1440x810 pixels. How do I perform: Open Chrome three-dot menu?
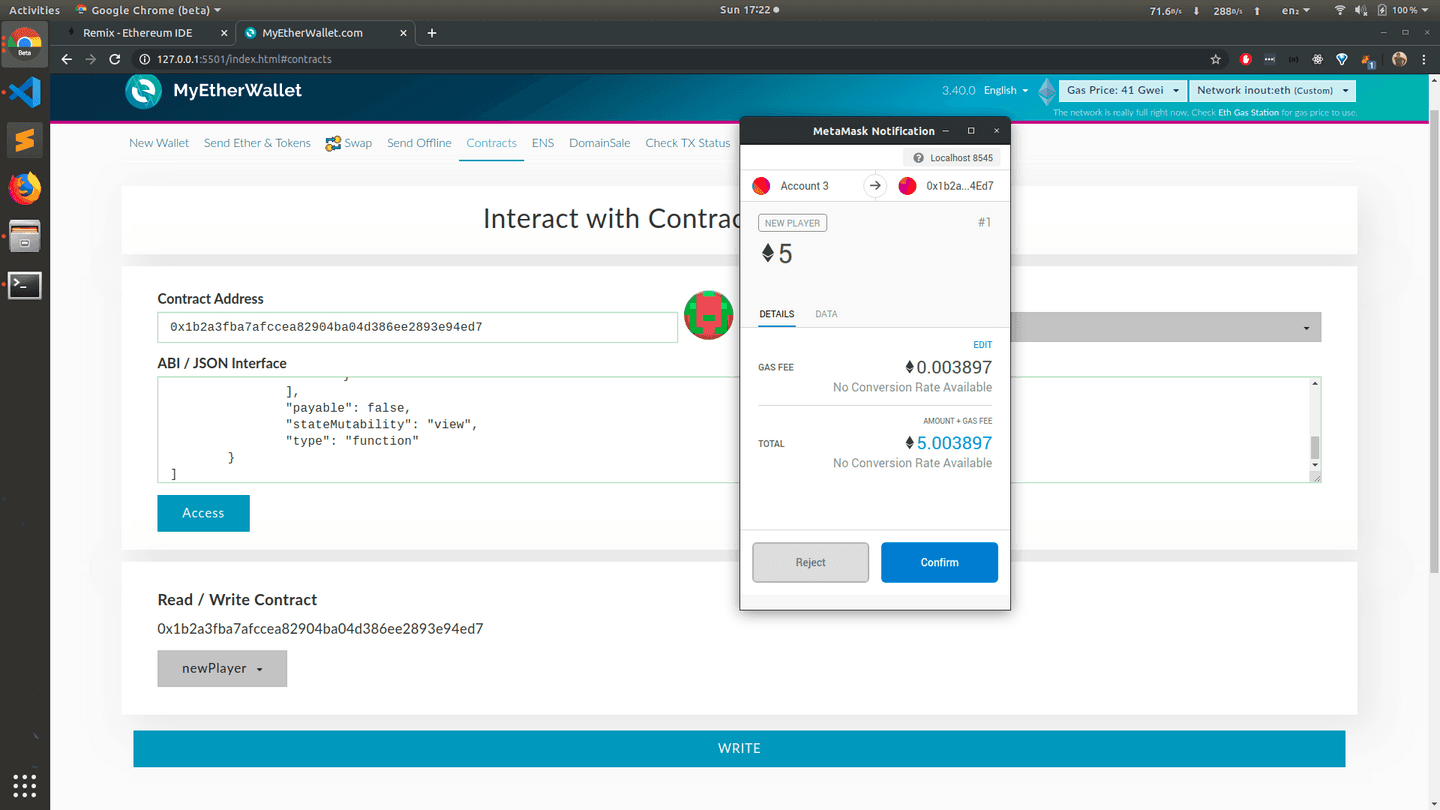pyautogui.click(x=1424, y=59)
